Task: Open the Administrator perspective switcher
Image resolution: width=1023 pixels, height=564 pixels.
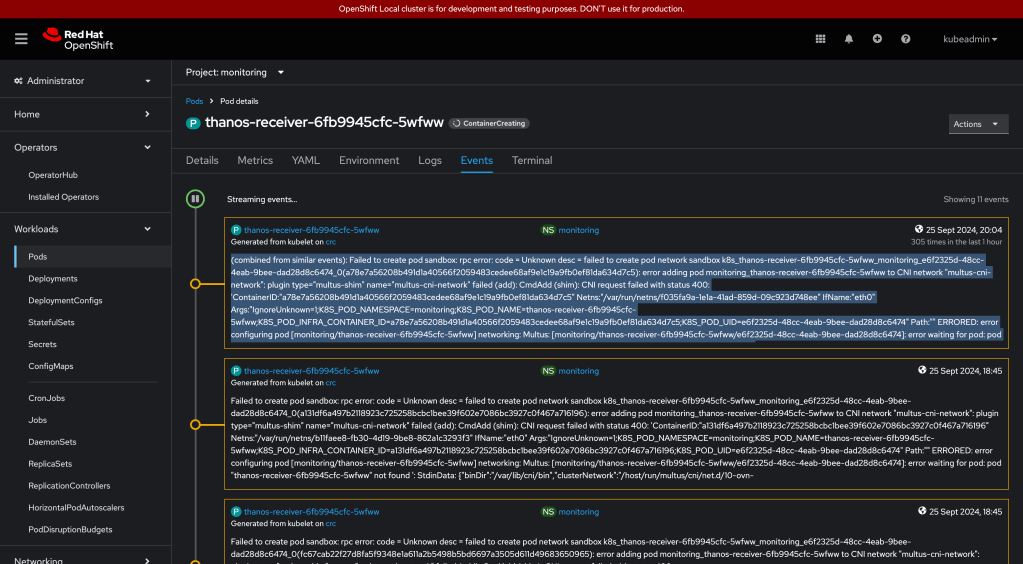Action: (82, 81)
